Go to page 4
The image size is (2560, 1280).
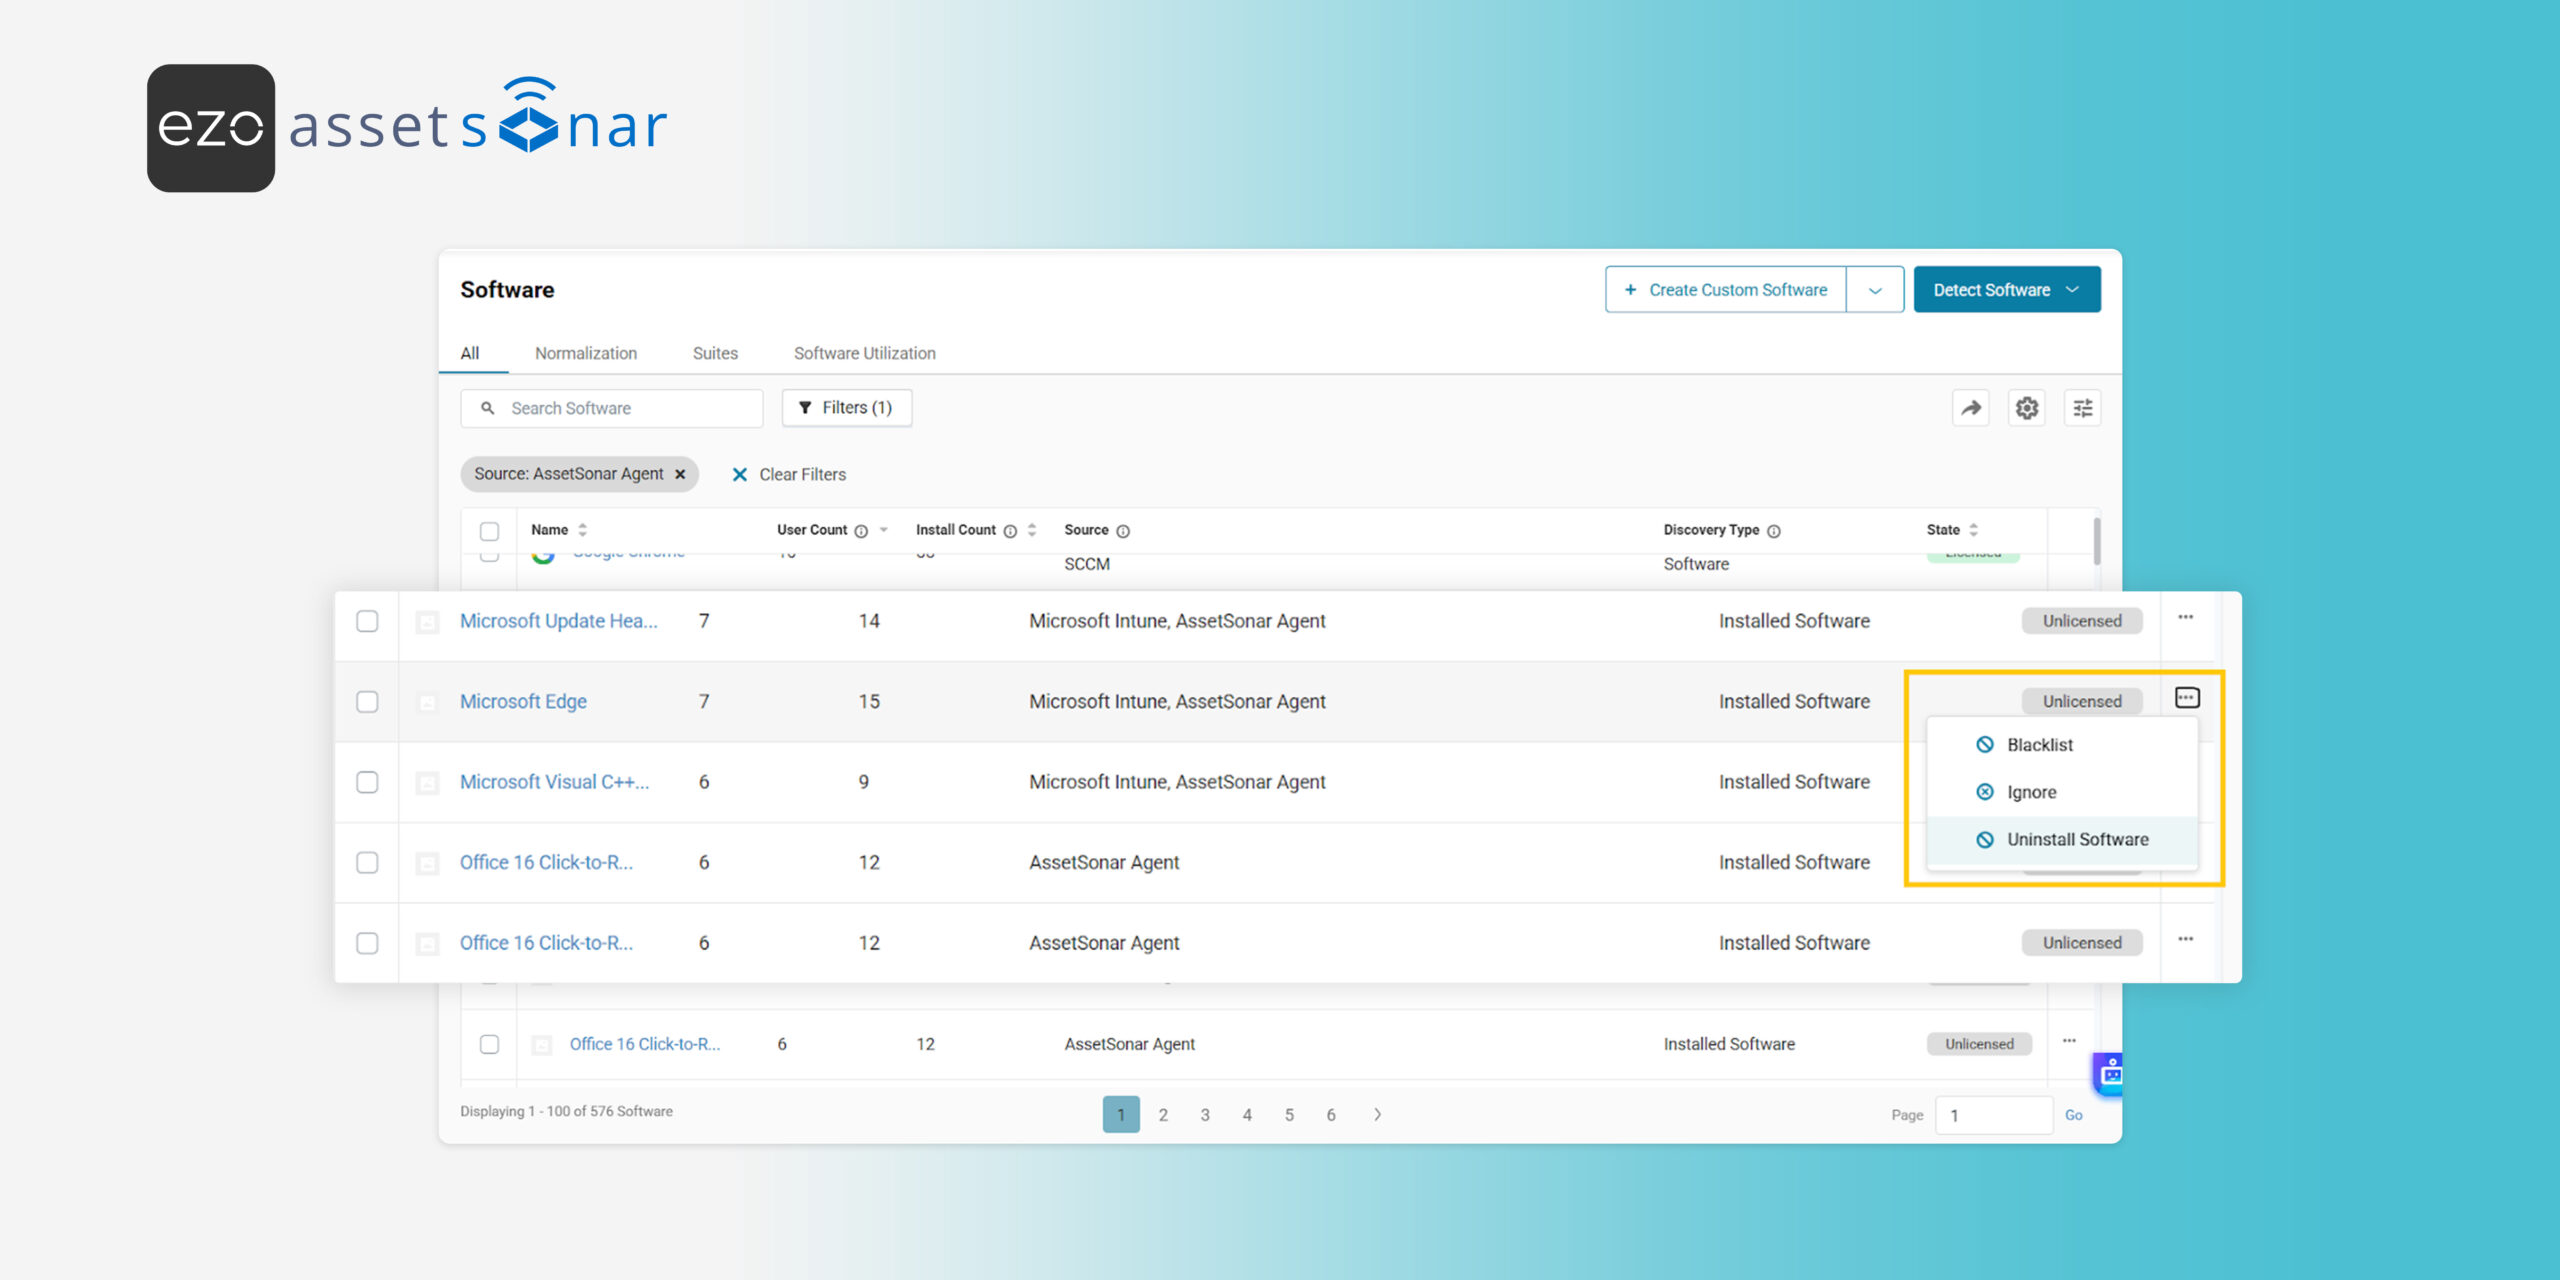(x=1247, y=1114)
